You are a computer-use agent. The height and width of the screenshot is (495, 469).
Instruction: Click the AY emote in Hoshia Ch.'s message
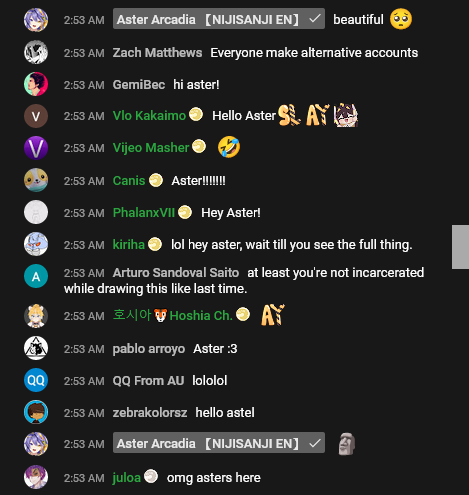(273, 315)
